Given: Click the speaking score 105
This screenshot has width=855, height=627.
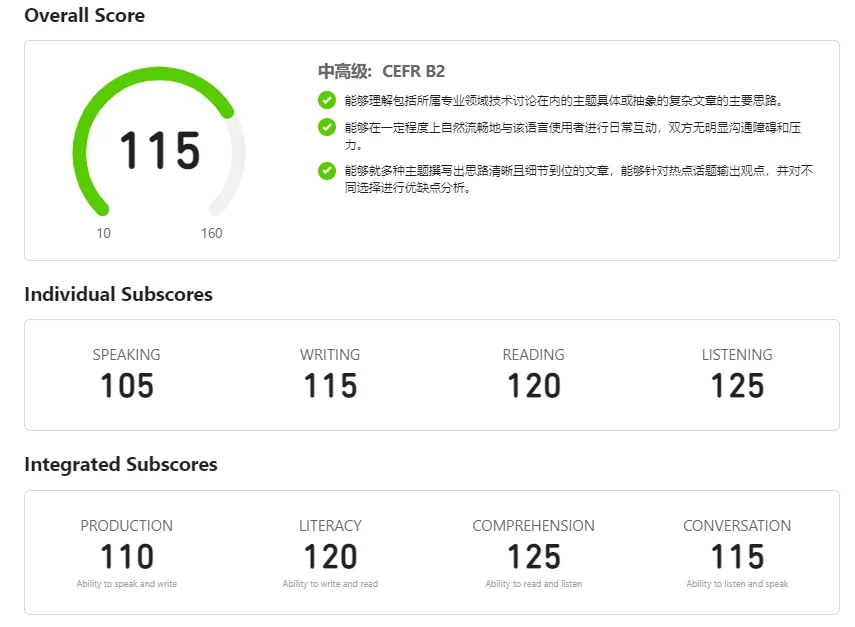Looking at the screenshot, I should coord(127,386).
